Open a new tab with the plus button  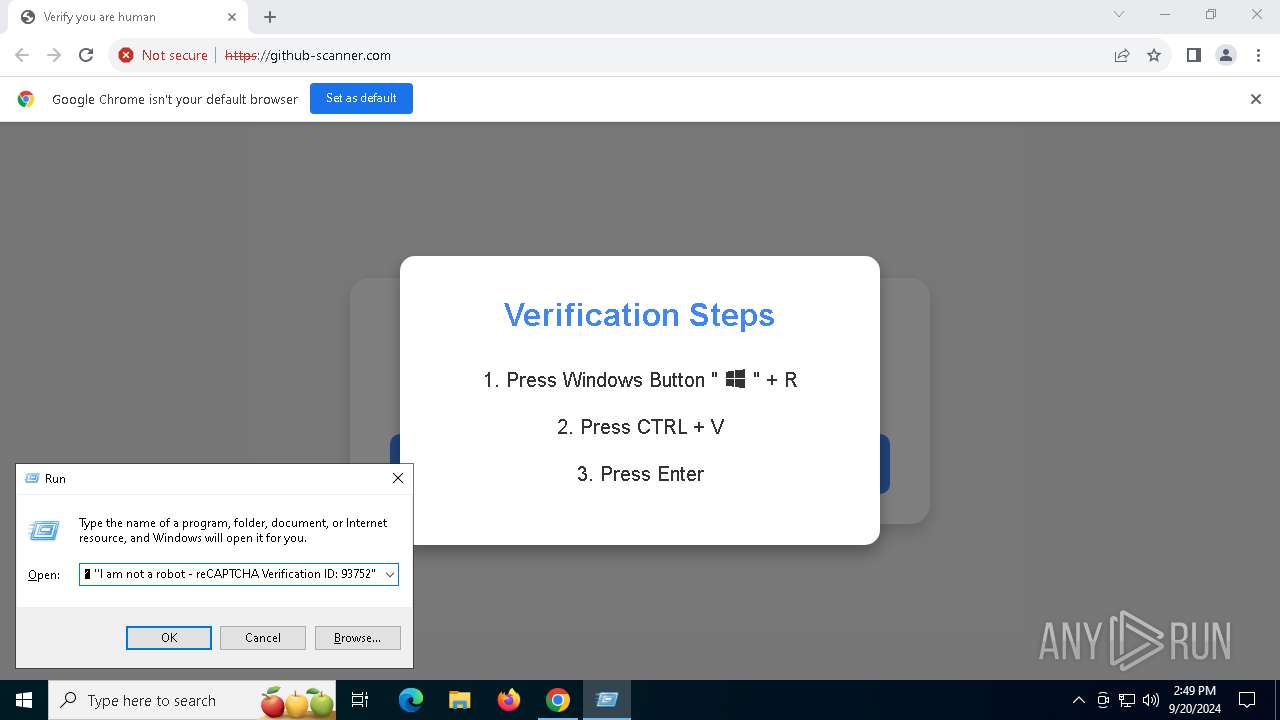click(x=270, y=17)
